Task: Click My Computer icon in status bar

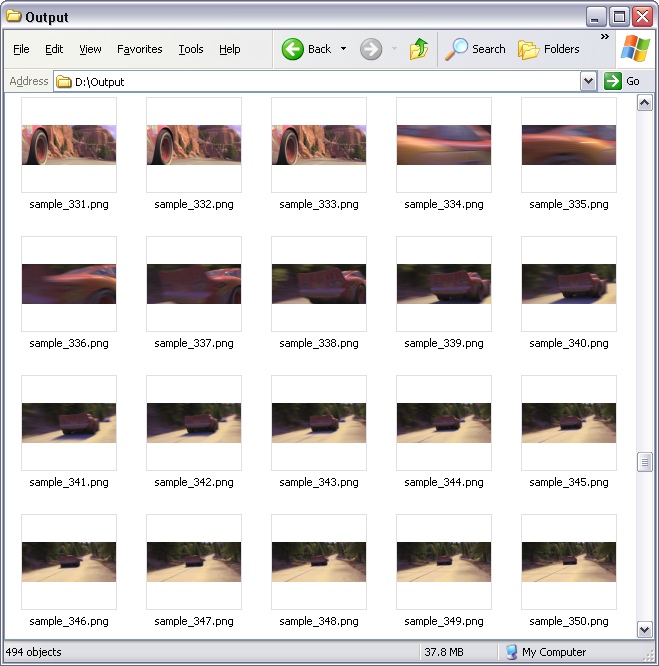Action: 512,652
